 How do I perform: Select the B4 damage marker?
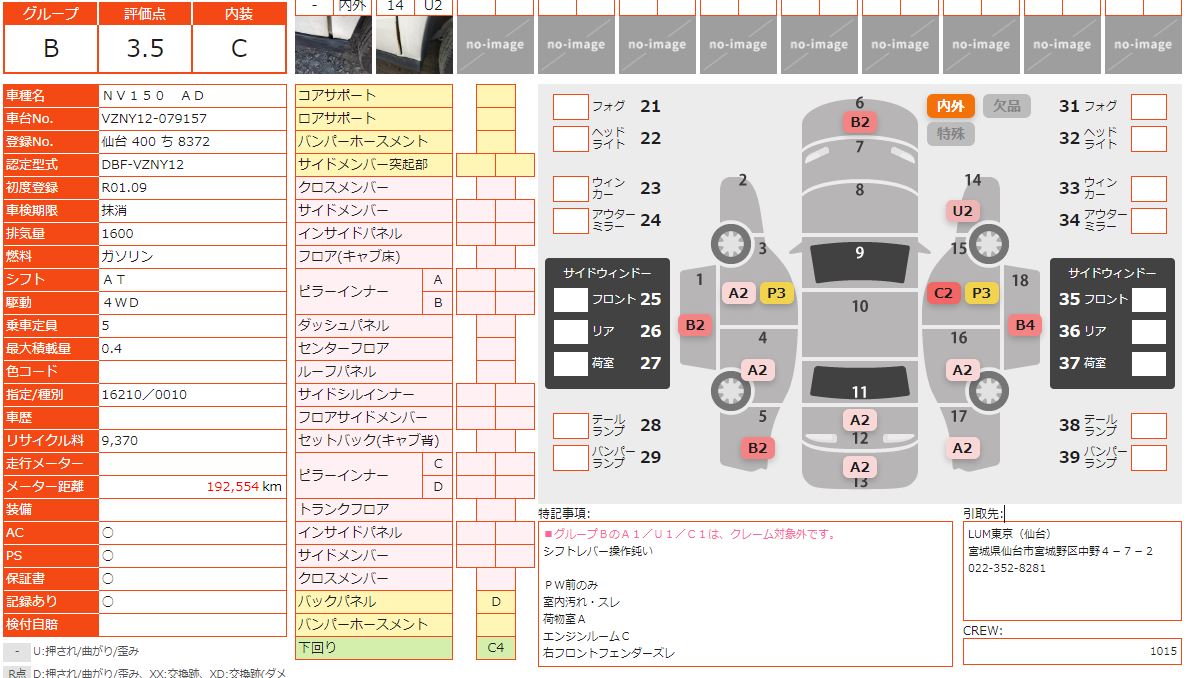[1025, 324]
